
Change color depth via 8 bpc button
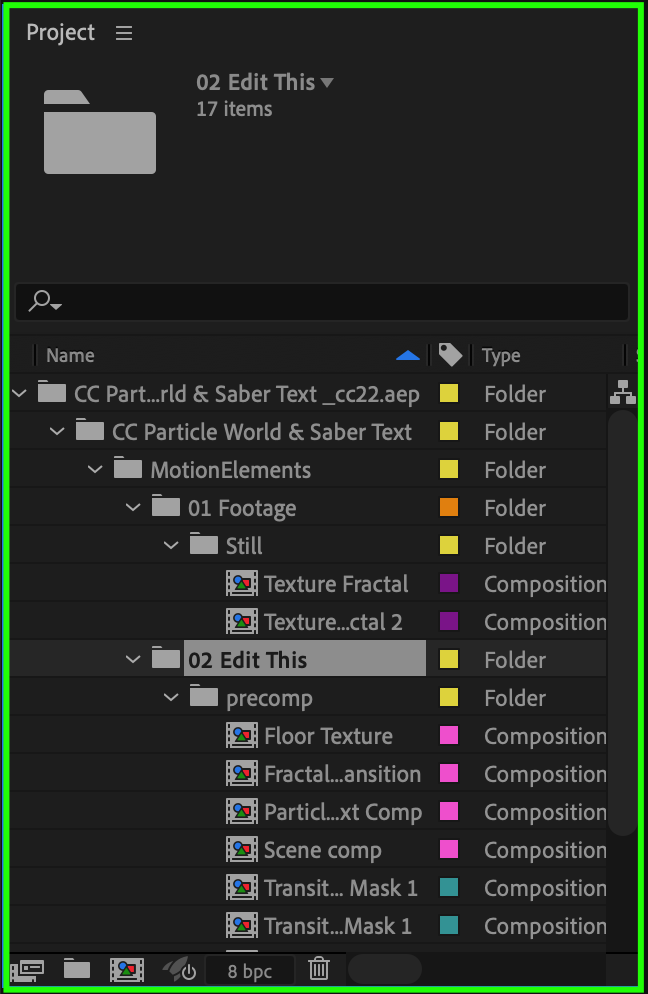pyautogui.click(x=250, y=971)
